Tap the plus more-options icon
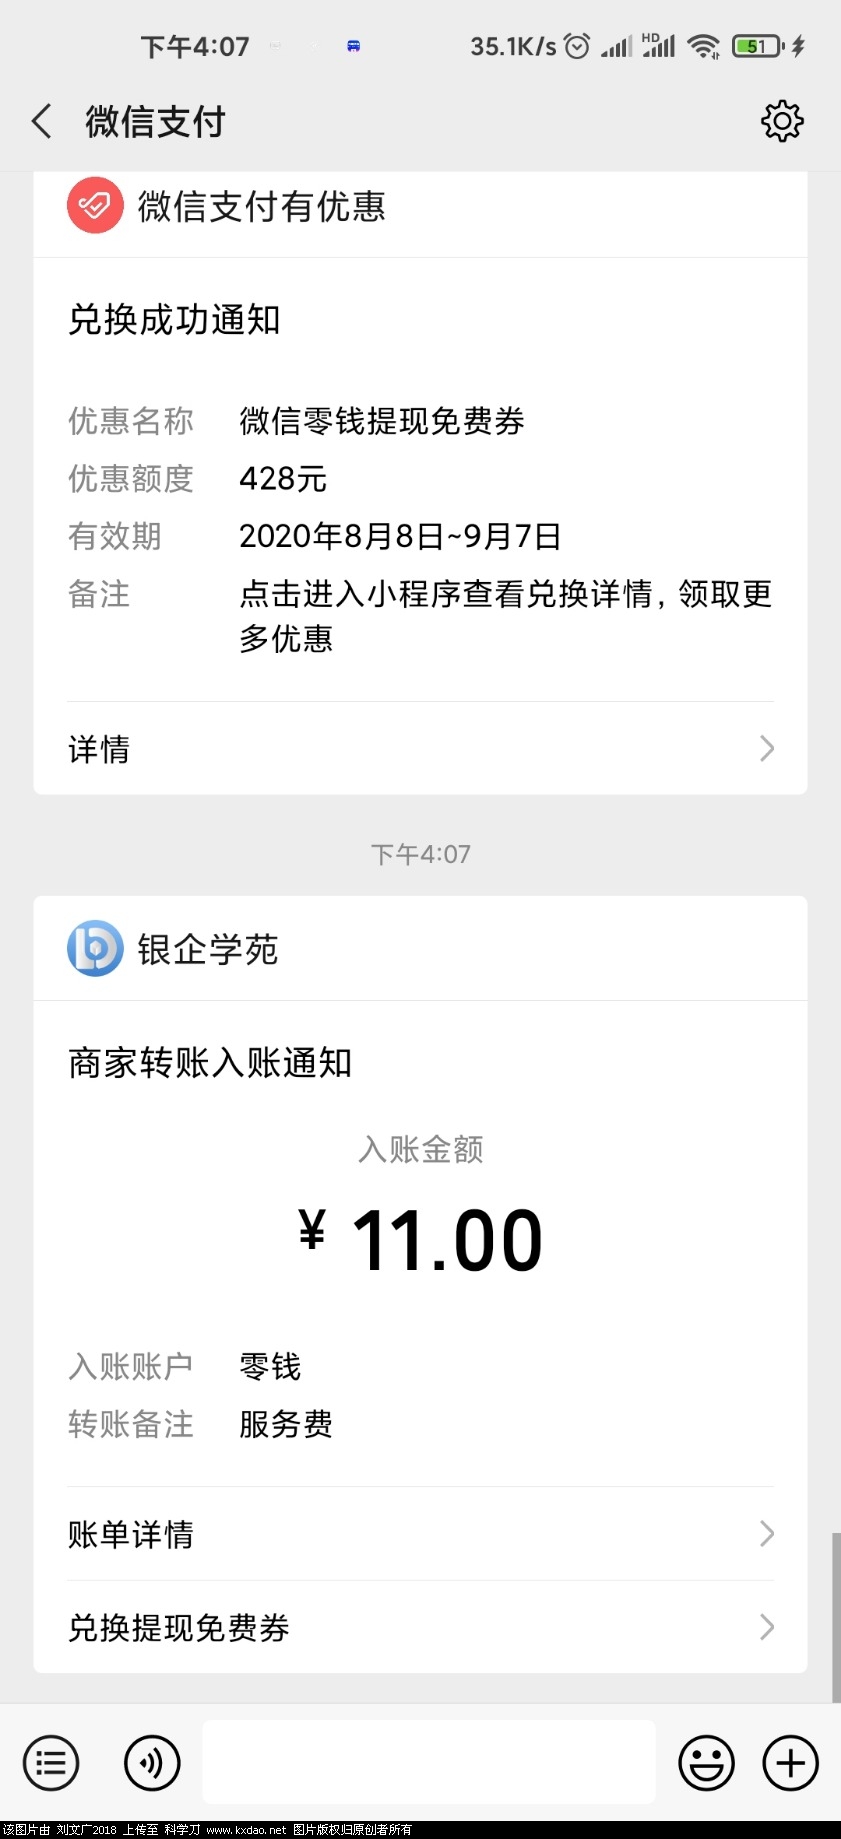 [x=790, y=1762]
